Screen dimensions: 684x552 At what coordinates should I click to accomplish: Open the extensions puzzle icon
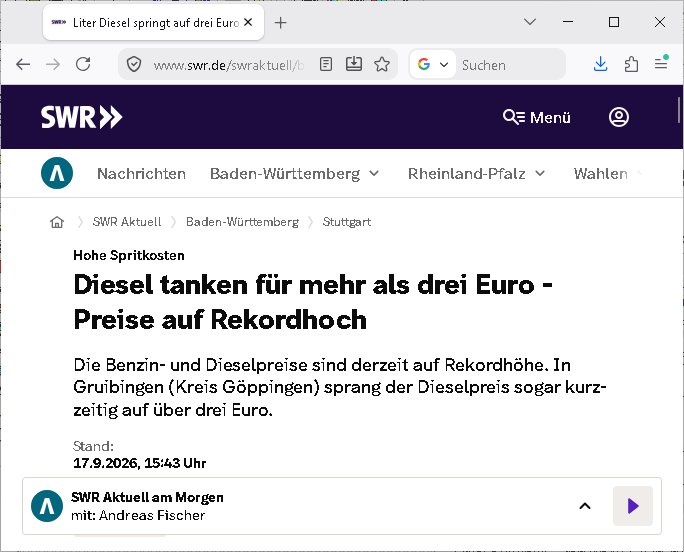(x=631, y=65)
